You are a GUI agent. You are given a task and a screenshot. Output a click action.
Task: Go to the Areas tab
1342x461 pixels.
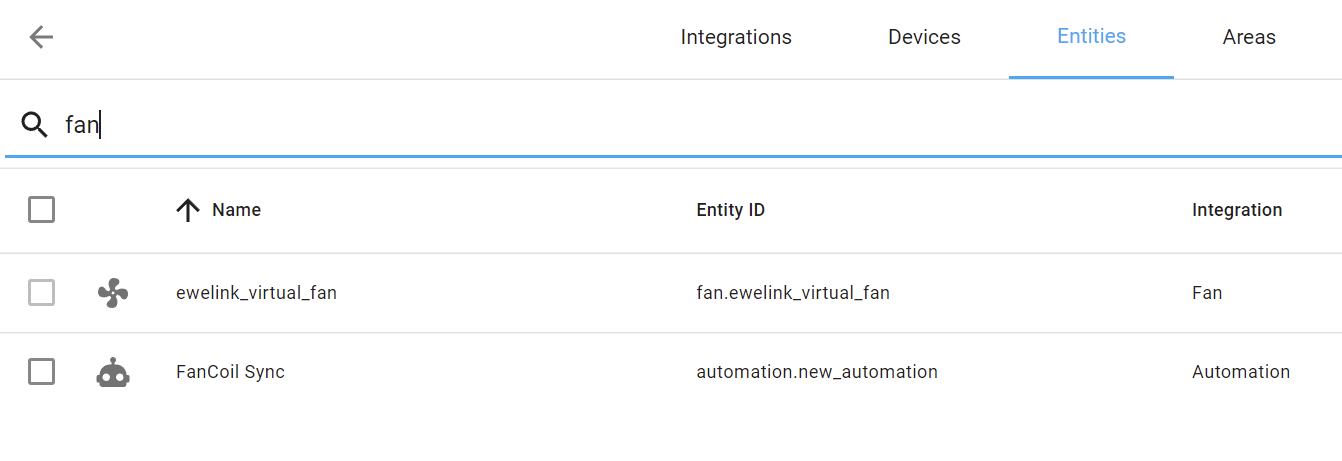pyautogui.click(x=1249, y=38)
